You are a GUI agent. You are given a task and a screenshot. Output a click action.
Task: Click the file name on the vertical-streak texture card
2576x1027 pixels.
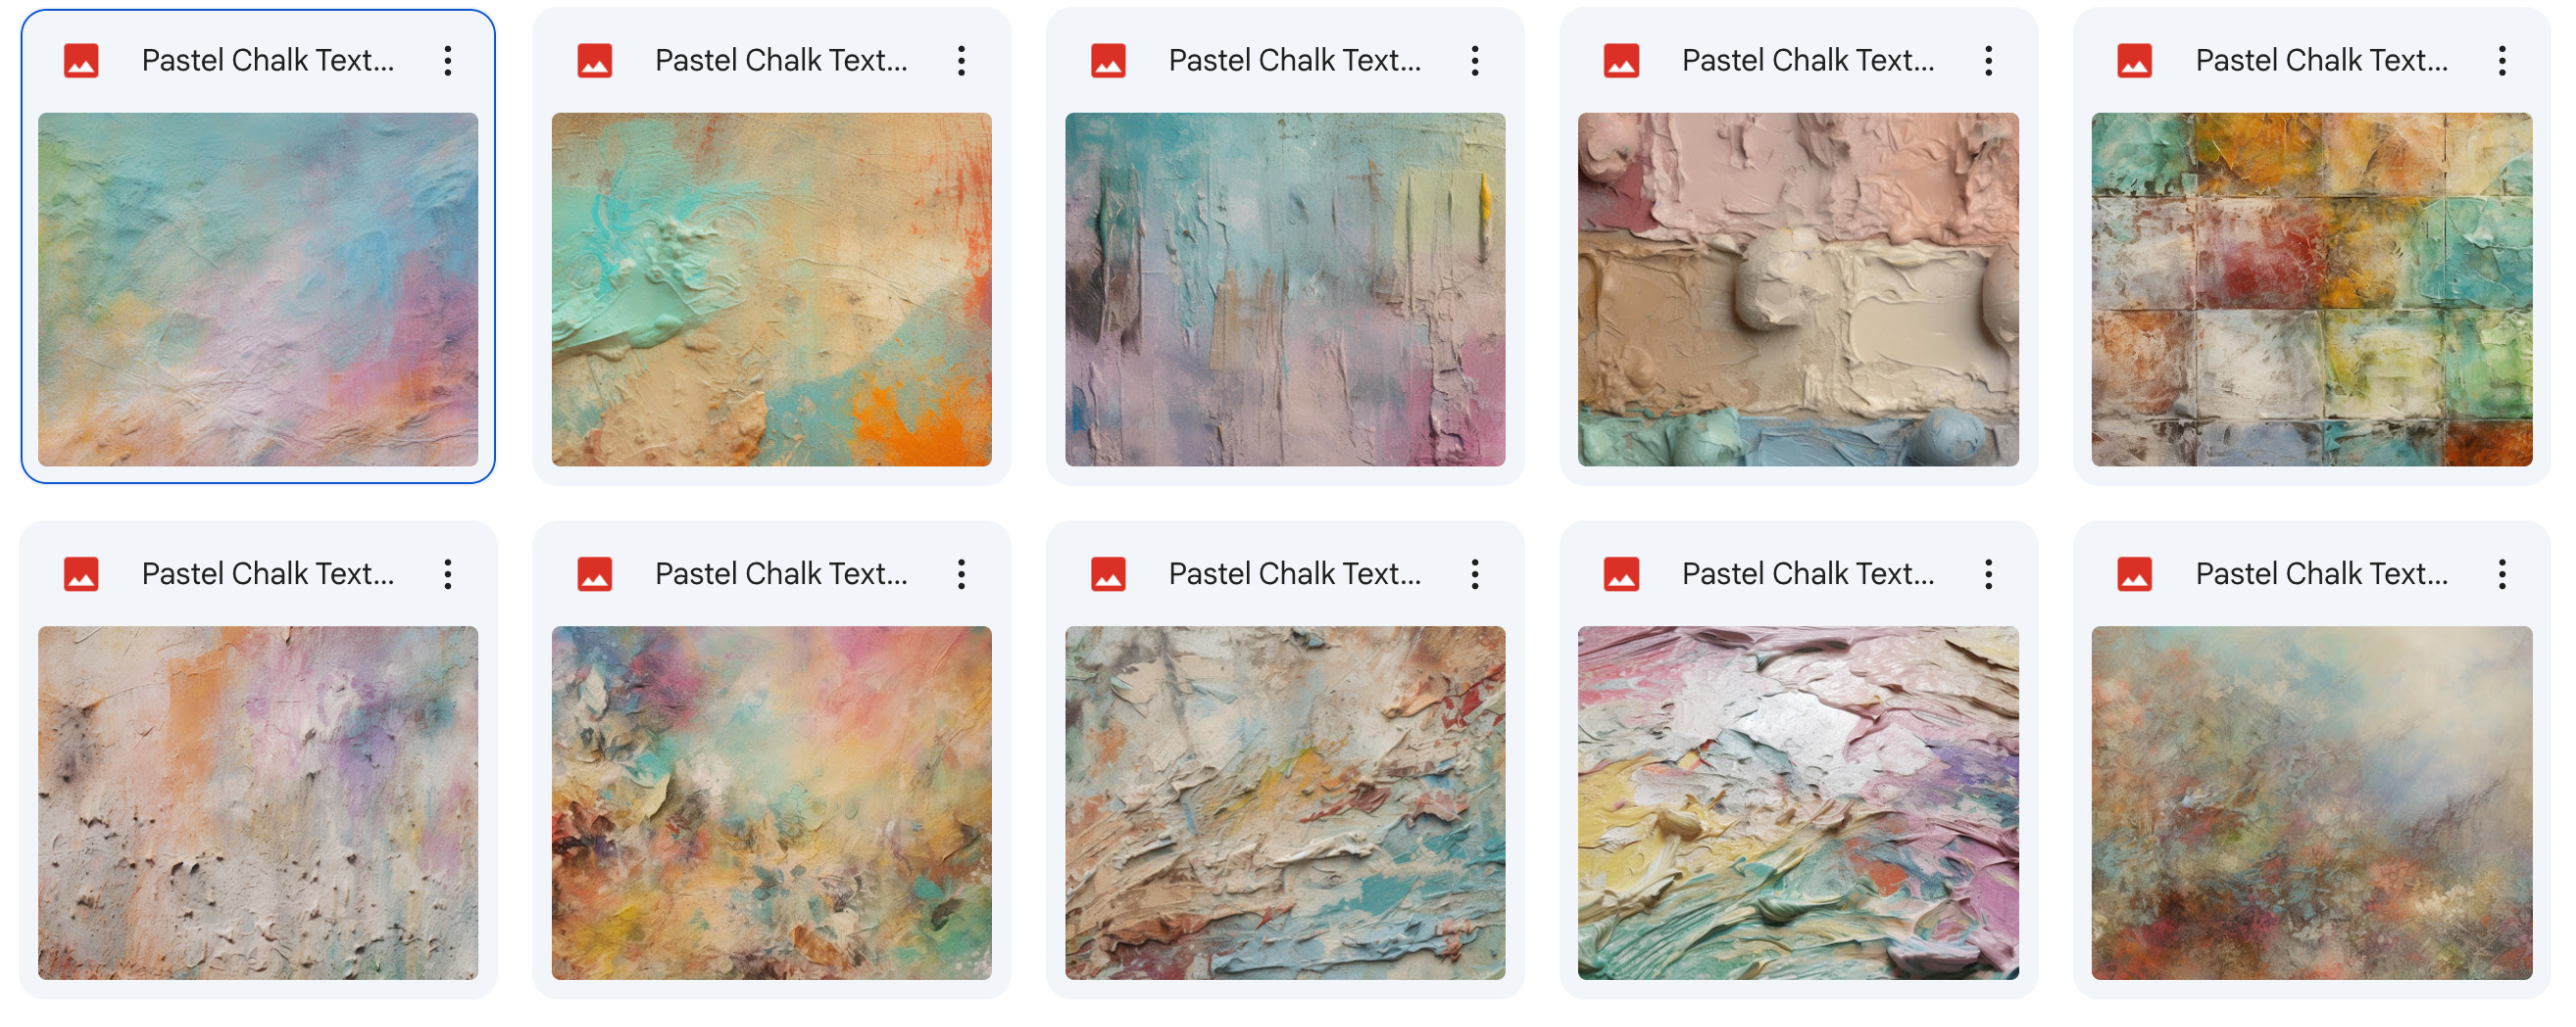coord(1295,61)
